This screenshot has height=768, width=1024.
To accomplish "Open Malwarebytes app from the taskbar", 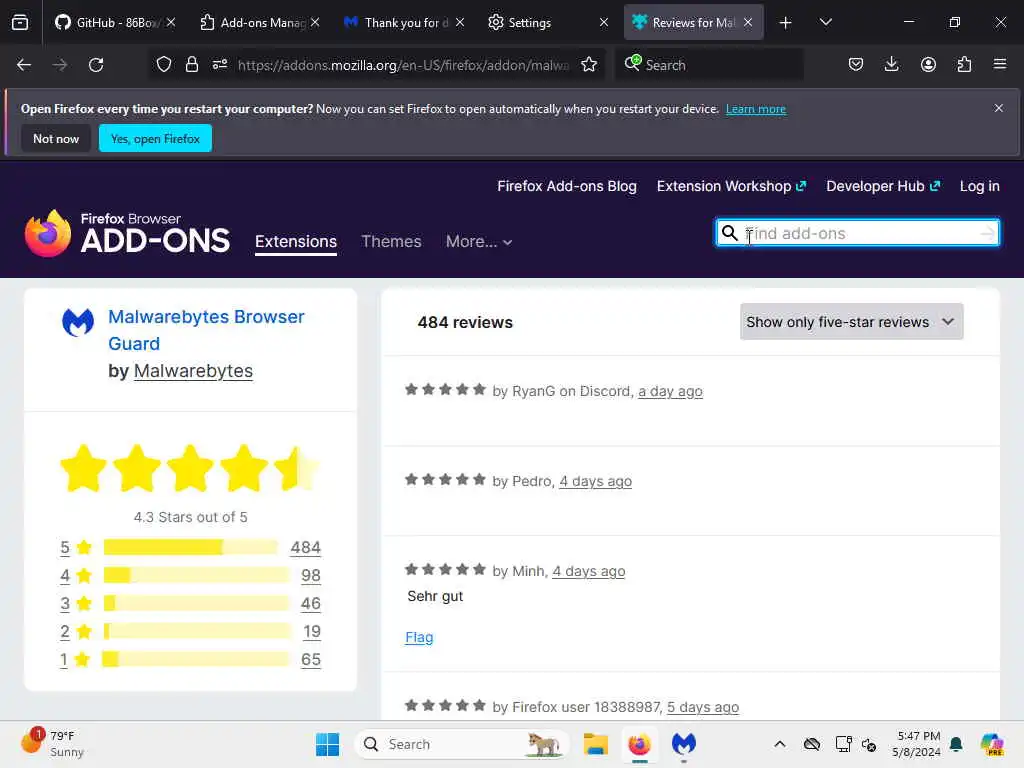I will 683,744.
